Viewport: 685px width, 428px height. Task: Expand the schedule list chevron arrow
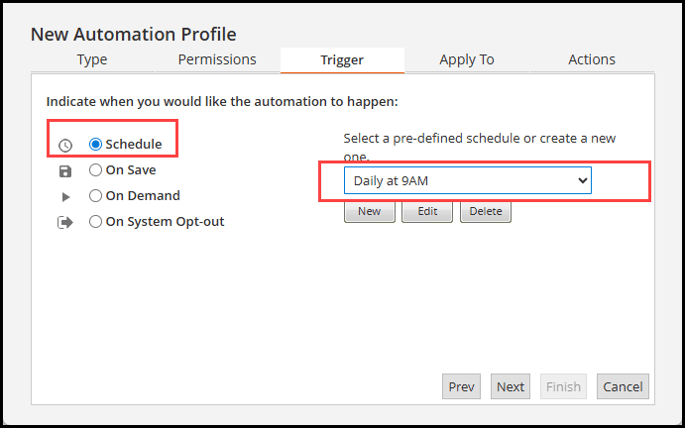(x=582, y=180)
